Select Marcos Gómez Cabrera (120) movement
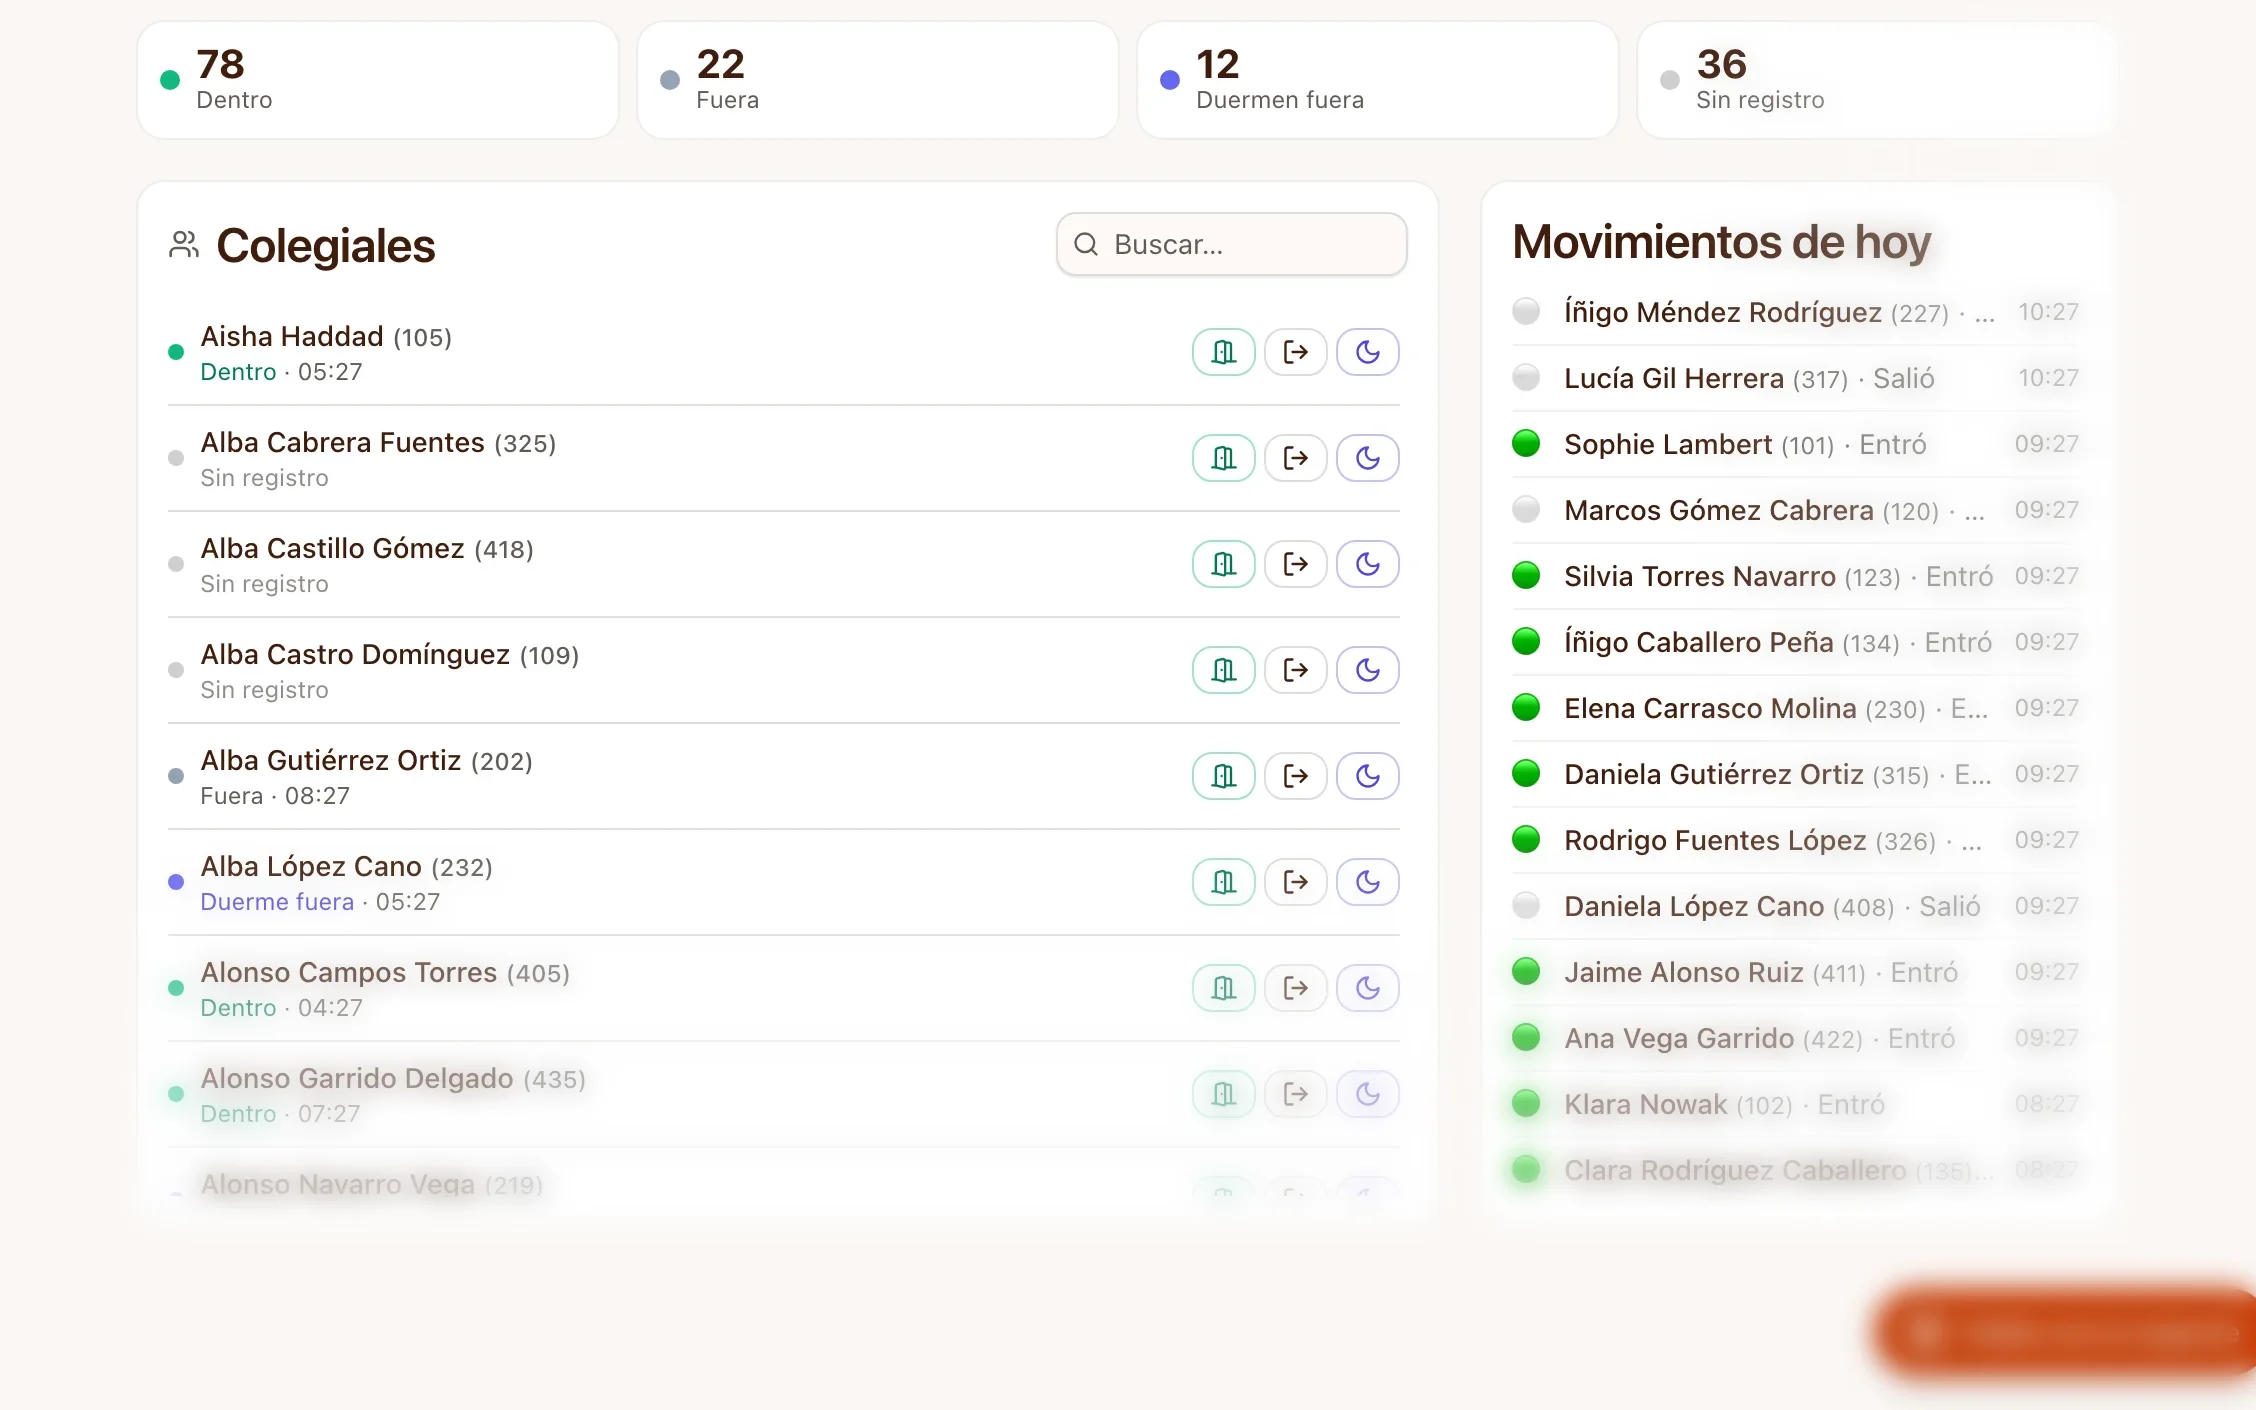 point(1796,510)
